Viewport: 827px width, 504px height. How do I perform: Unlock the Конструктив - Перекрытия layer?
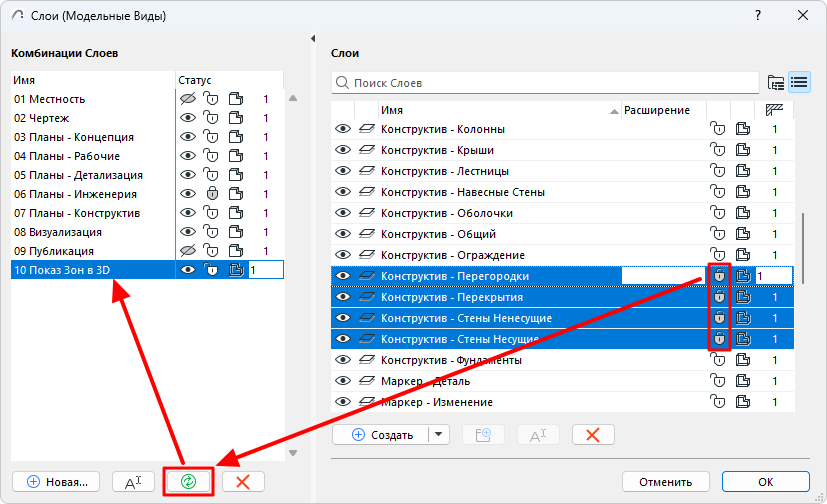click(719, 296)
